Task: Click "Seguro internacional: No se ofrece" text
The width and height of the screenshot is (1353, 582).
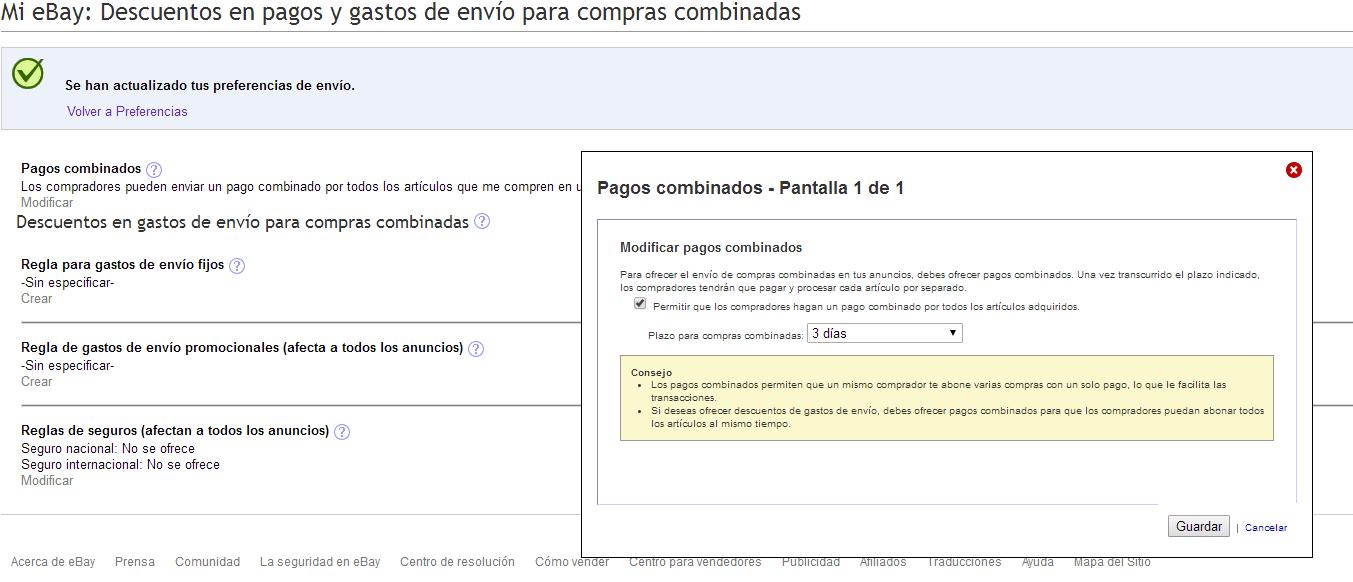Action: tap(120, 465)
